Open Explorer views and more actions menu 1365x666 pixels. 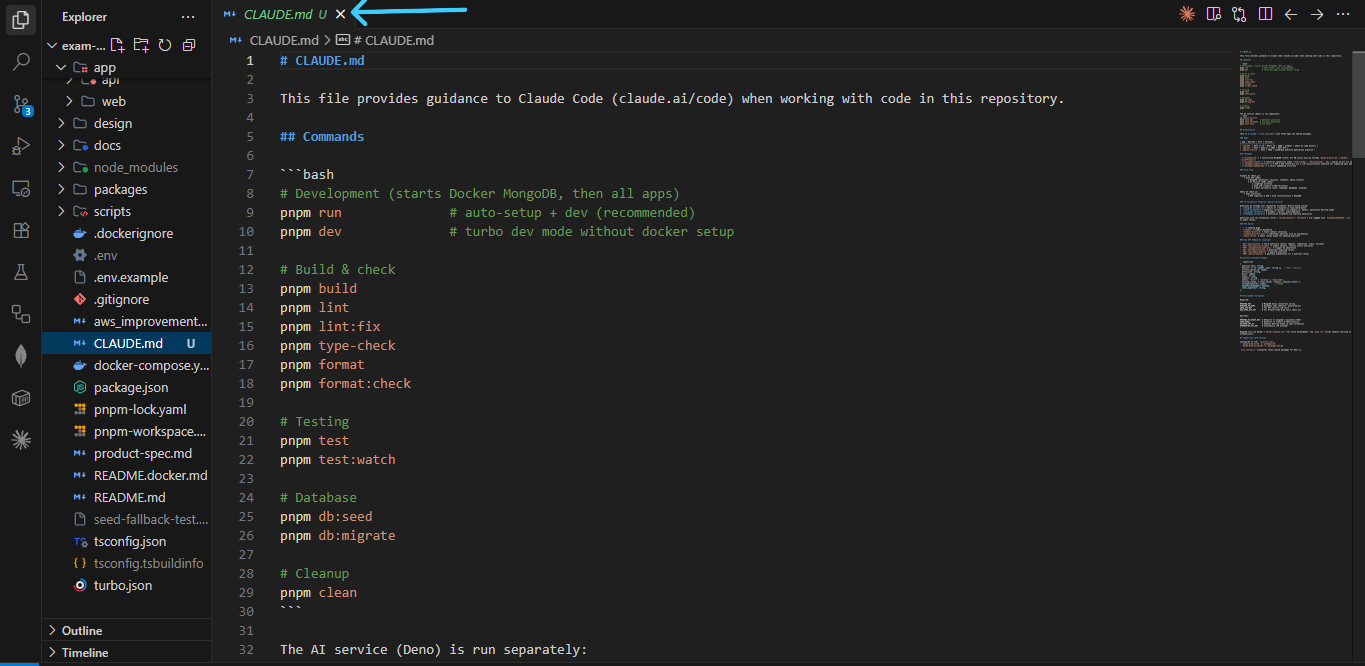[x=188, y=17]
